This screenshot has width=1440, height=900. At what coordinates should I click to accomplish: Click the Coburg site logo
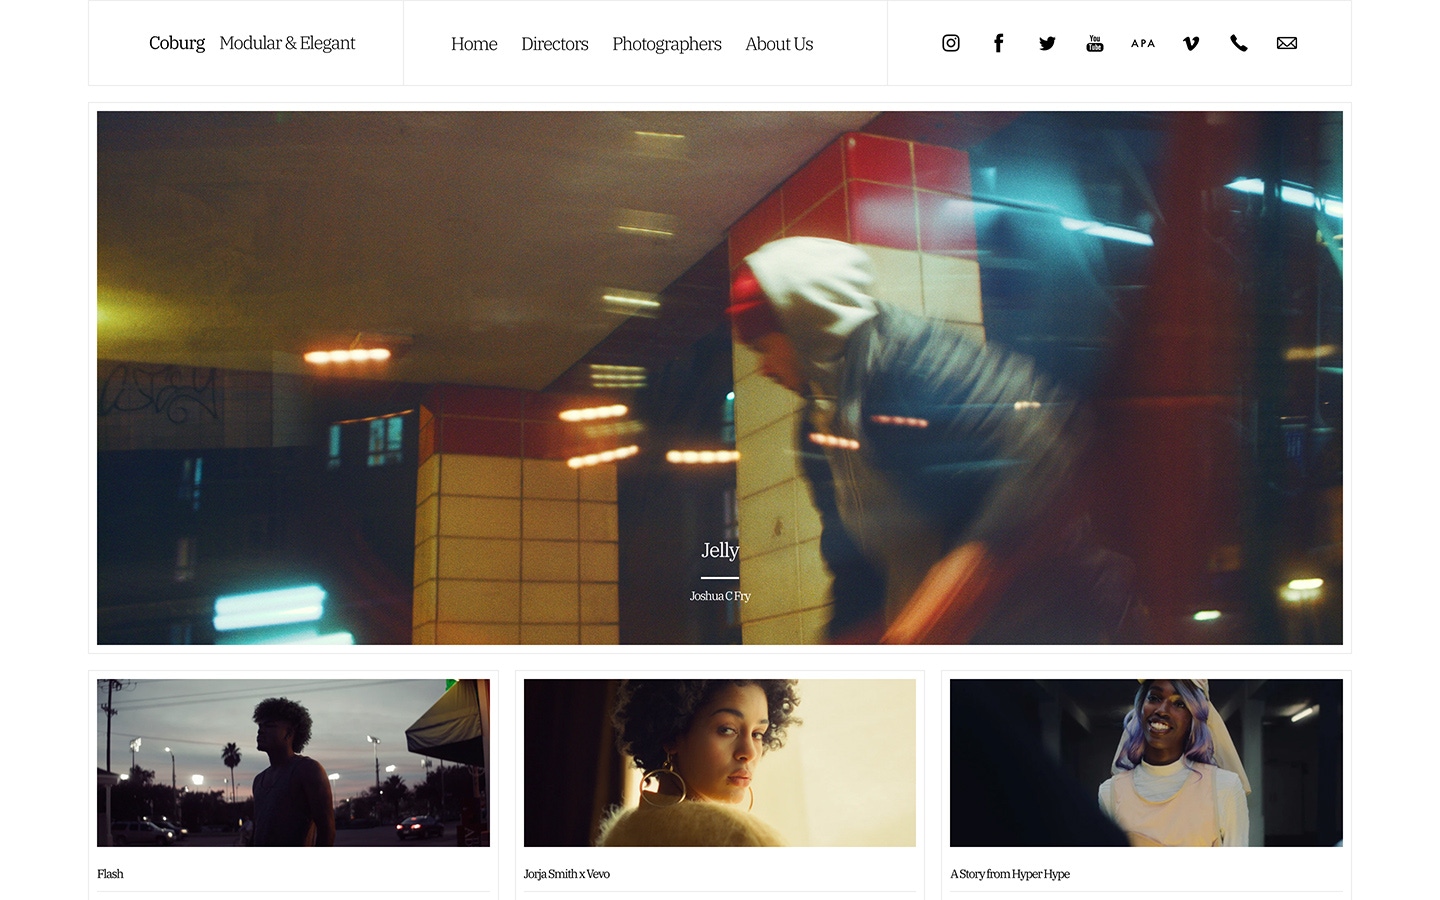click(176, 43)
